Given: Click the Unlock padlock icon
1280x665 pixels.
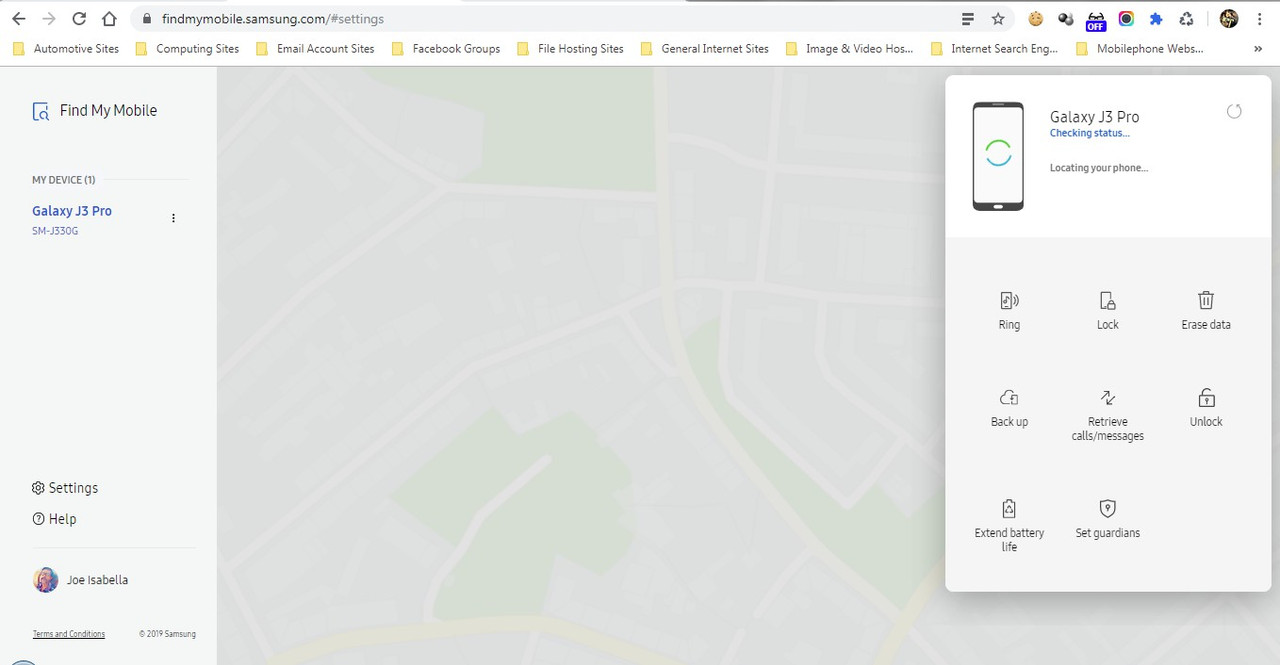Looking at the screenshot, I should [1206, 398].
